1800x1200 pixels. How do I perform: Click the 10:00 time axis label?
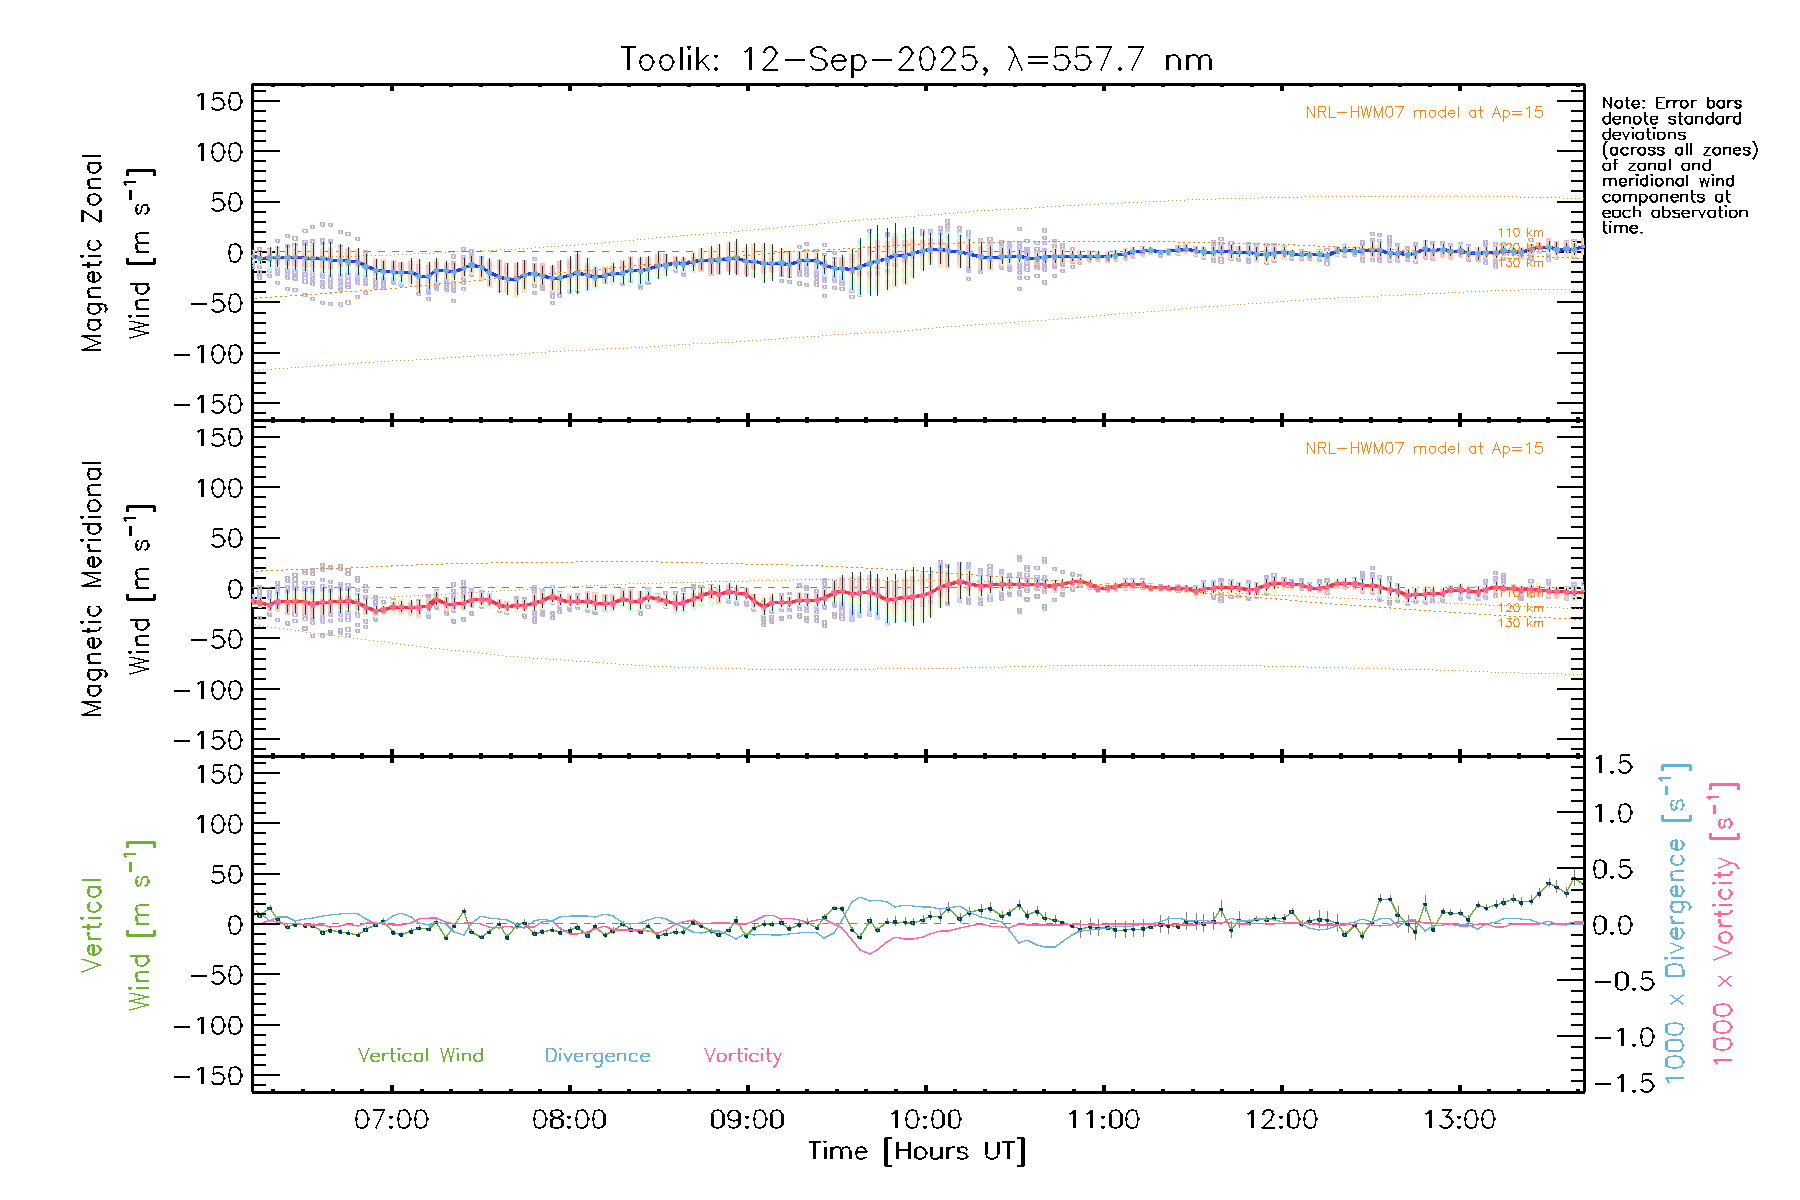pos(925,1120)
